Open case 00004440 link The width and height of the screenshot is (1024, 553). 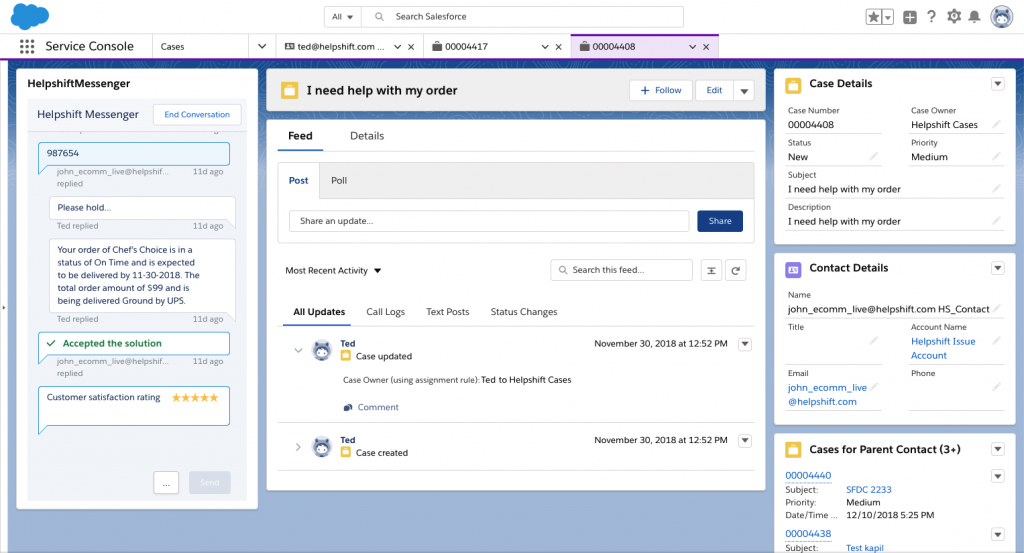(x=808, y=475)
